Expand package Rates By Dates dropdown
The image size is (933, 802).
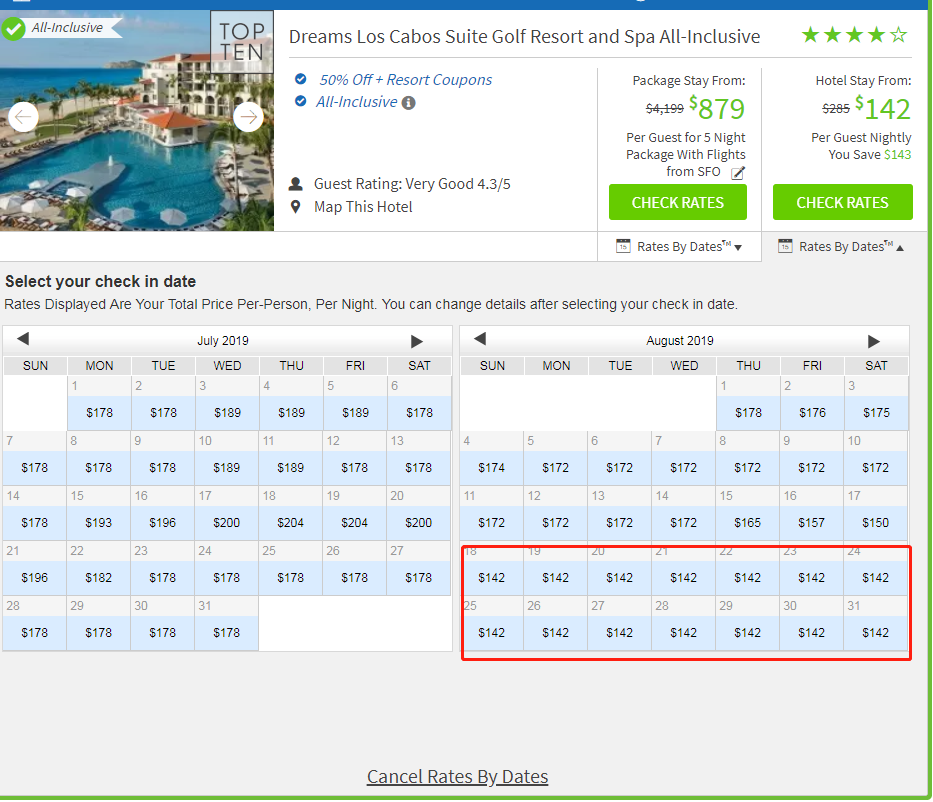(679, 246)
